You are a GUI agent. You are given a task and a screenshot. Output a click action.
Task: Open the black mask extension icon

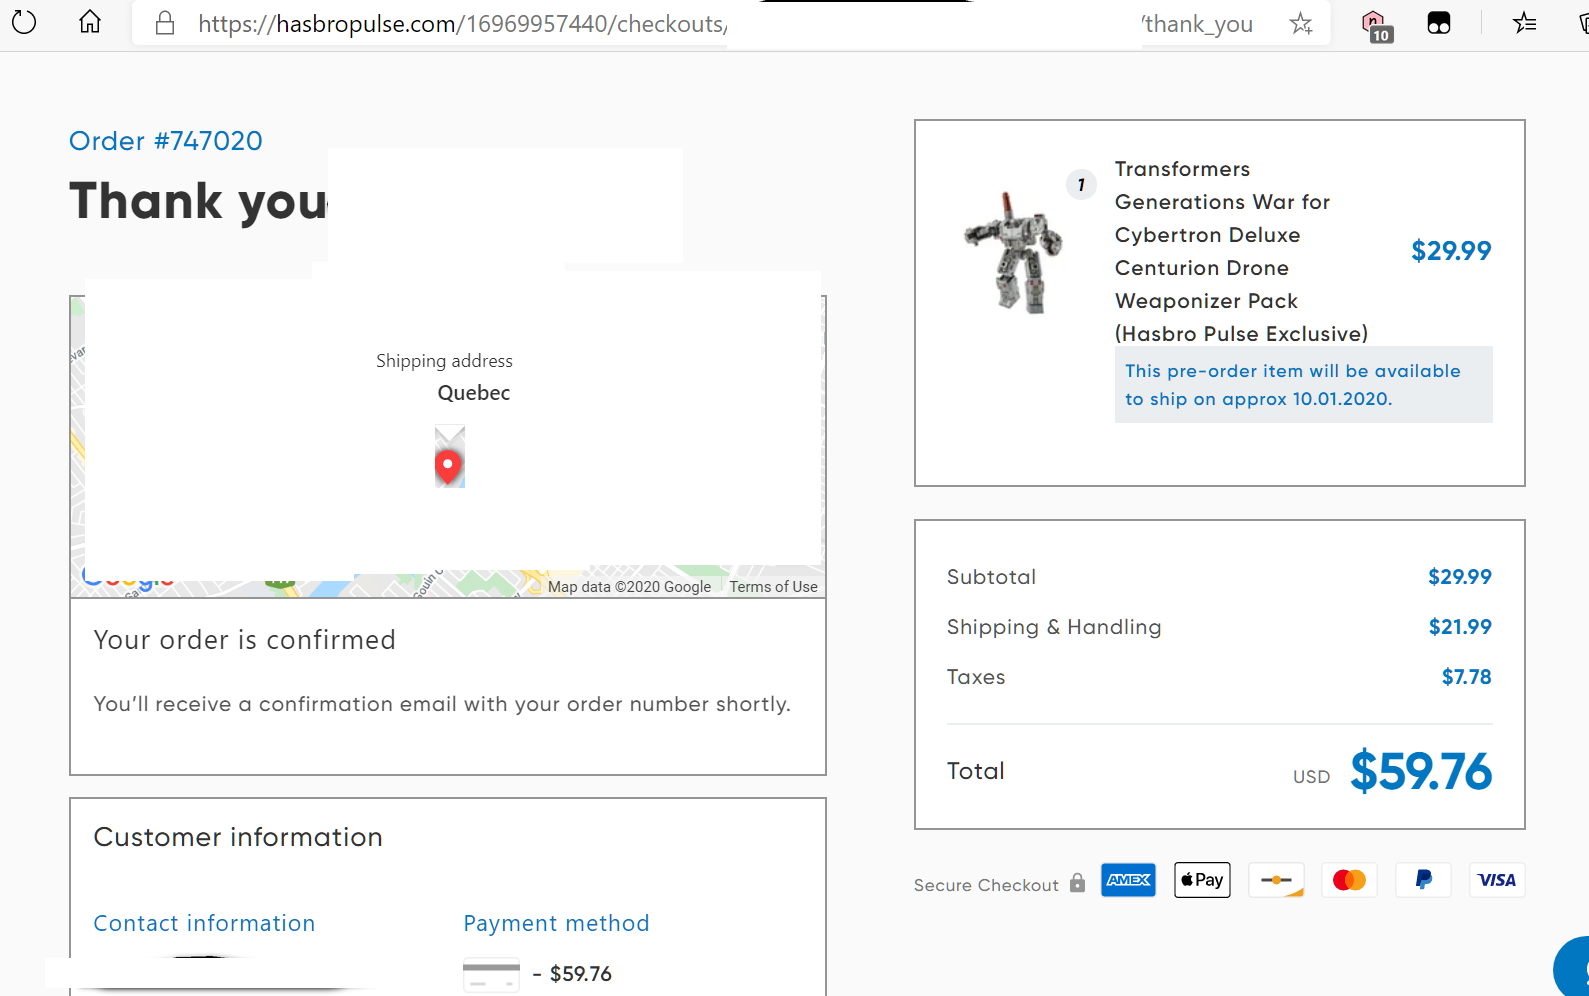tap(1438, 24)
